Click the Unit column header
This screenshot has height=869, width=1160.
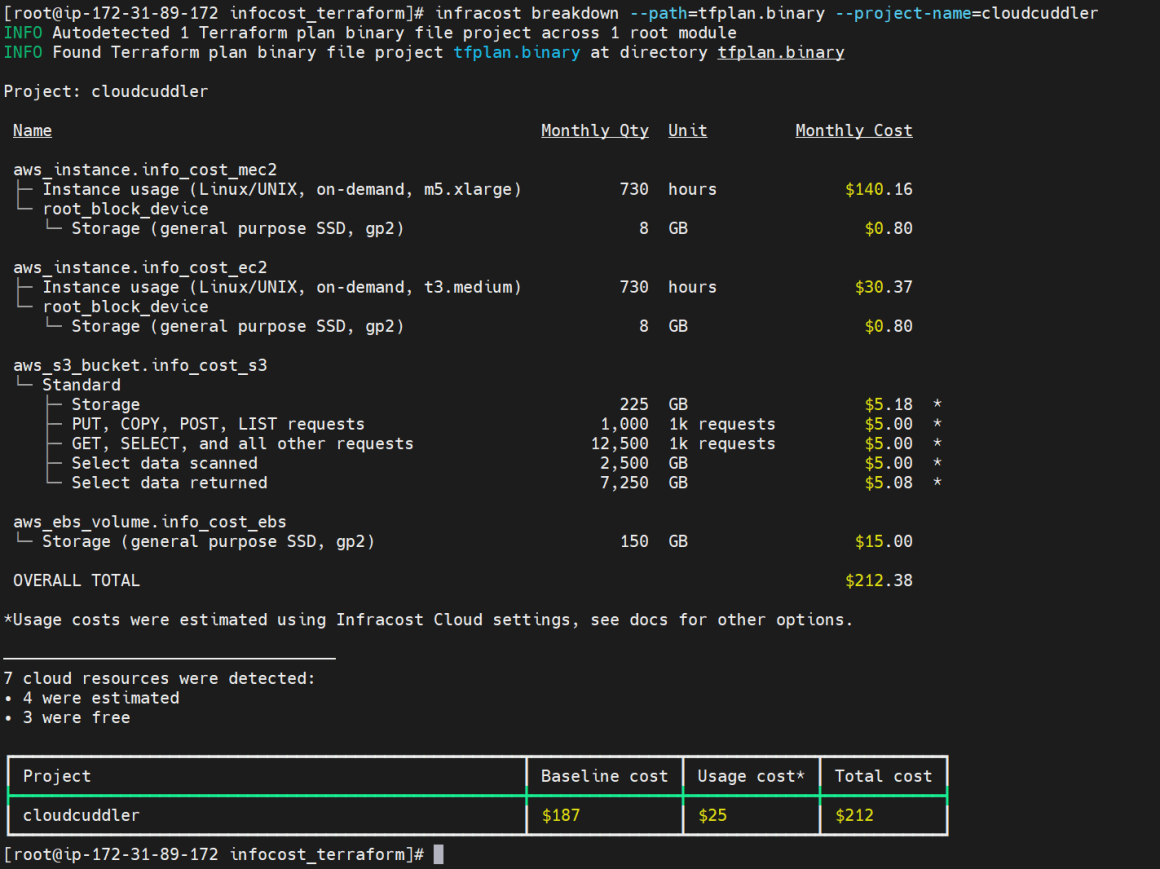click(x=687, y=131)
